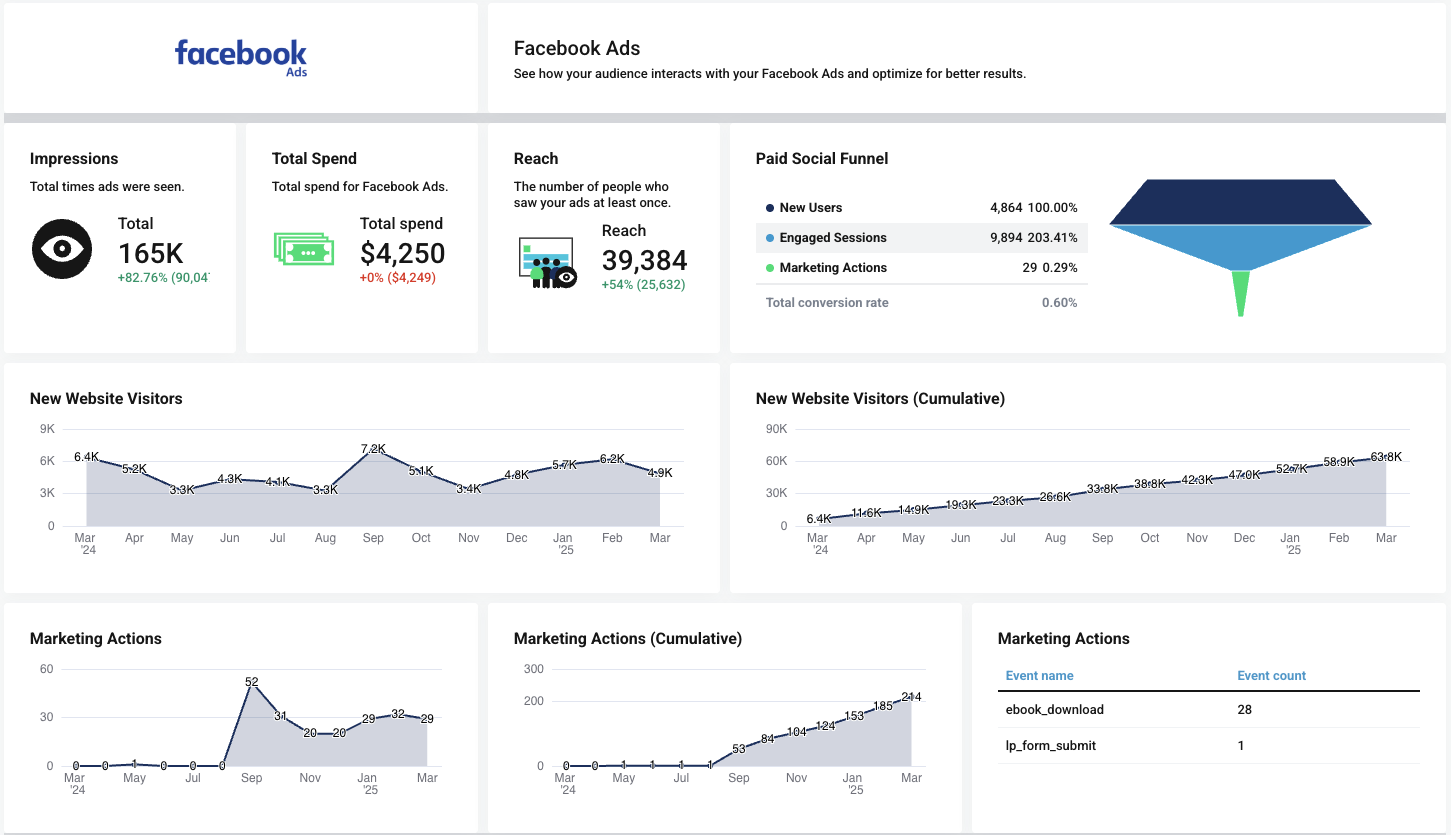Click the 'See how your audience interacts' description

[x=770, y=74]
